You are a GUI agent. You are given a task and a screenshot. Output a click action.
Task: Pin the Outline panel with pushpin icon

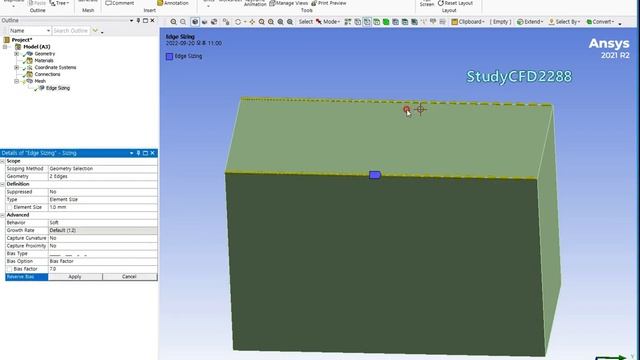(138, 20)
